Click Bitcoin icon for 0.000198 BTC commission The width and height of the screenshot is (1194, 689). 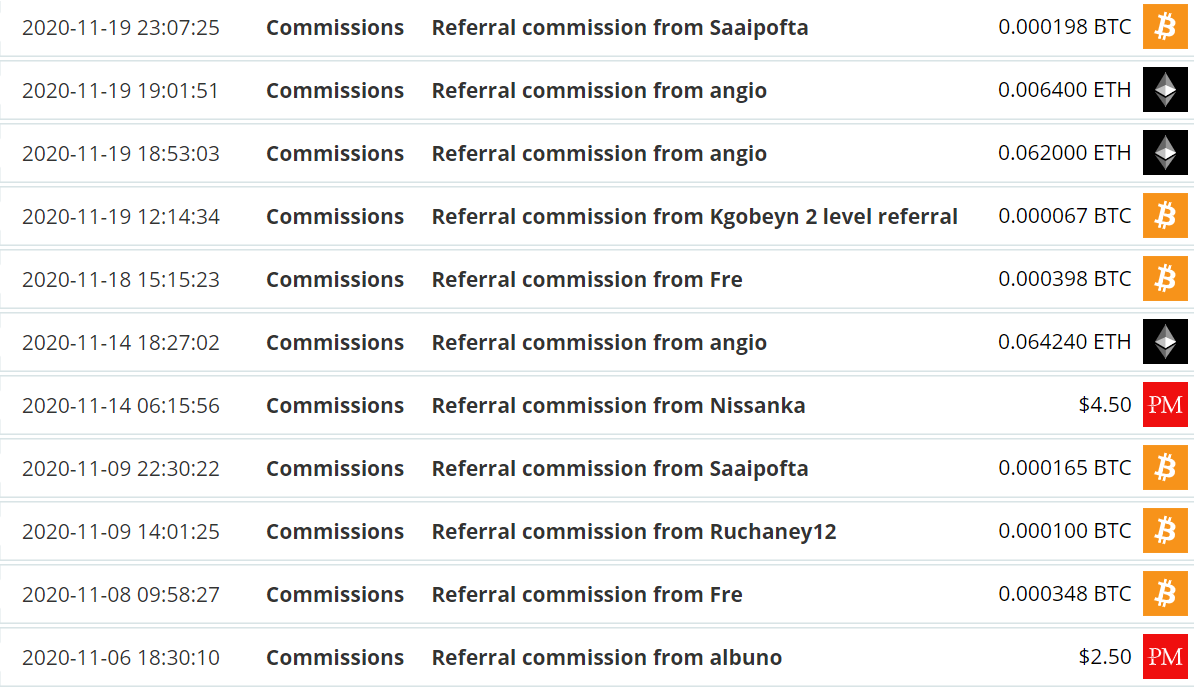click(1165, 27)
